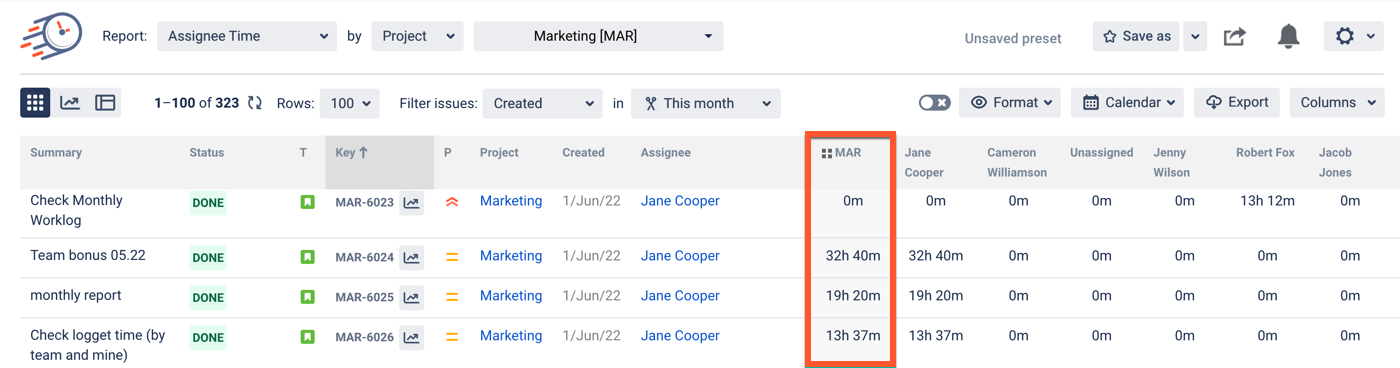This screenshot has height=368, width=1400.
Task: Open the Project grouping dropdown
Action: (x=417, y=36)
